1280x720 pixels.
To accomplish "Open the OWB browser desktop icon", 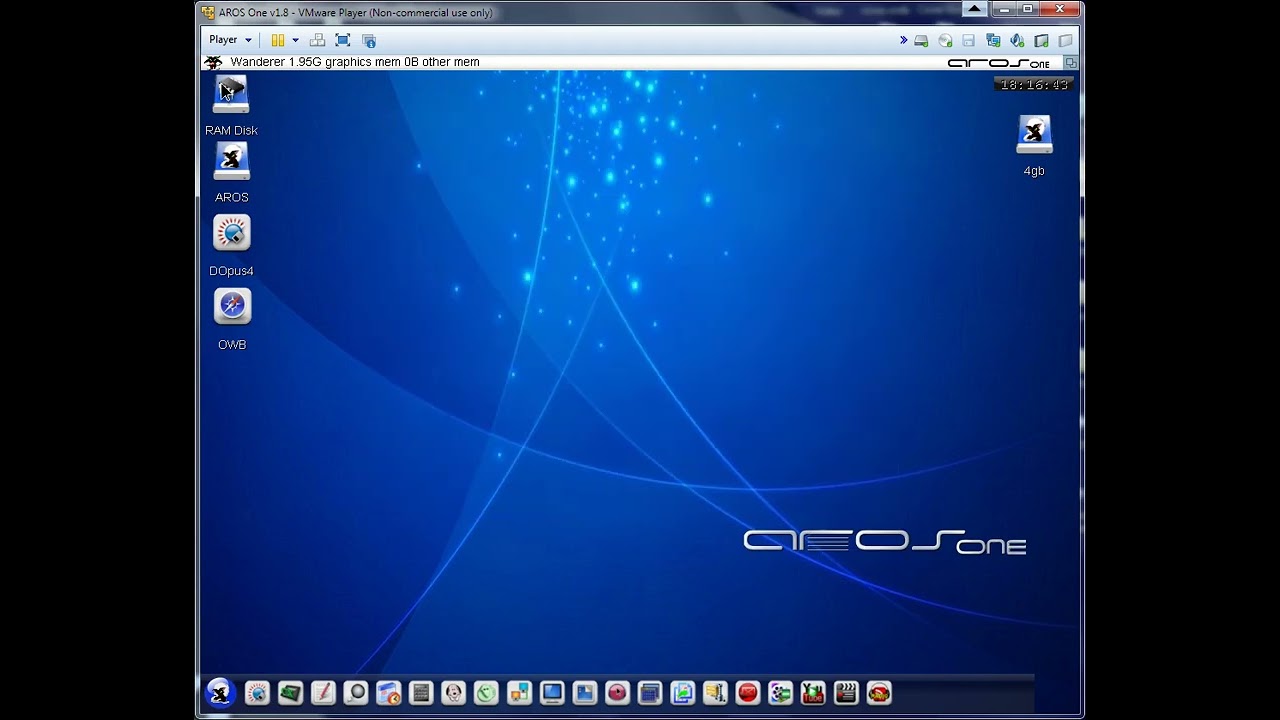I will 232,307.
